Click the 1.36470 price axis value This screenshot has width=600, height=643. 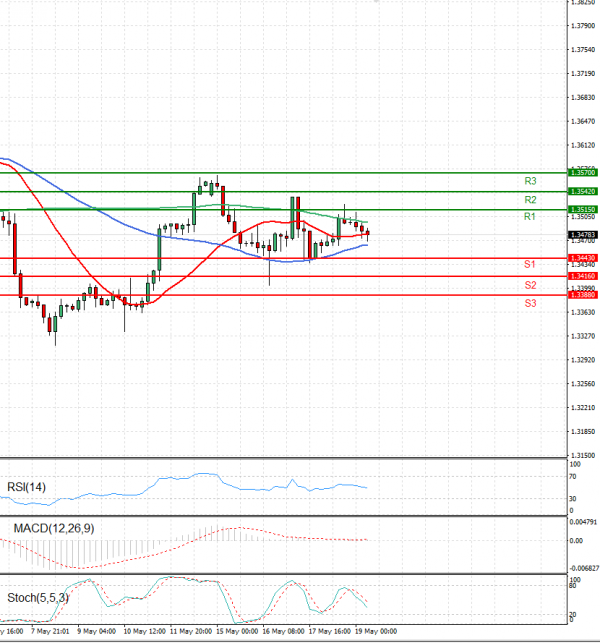tap(583, 121)
